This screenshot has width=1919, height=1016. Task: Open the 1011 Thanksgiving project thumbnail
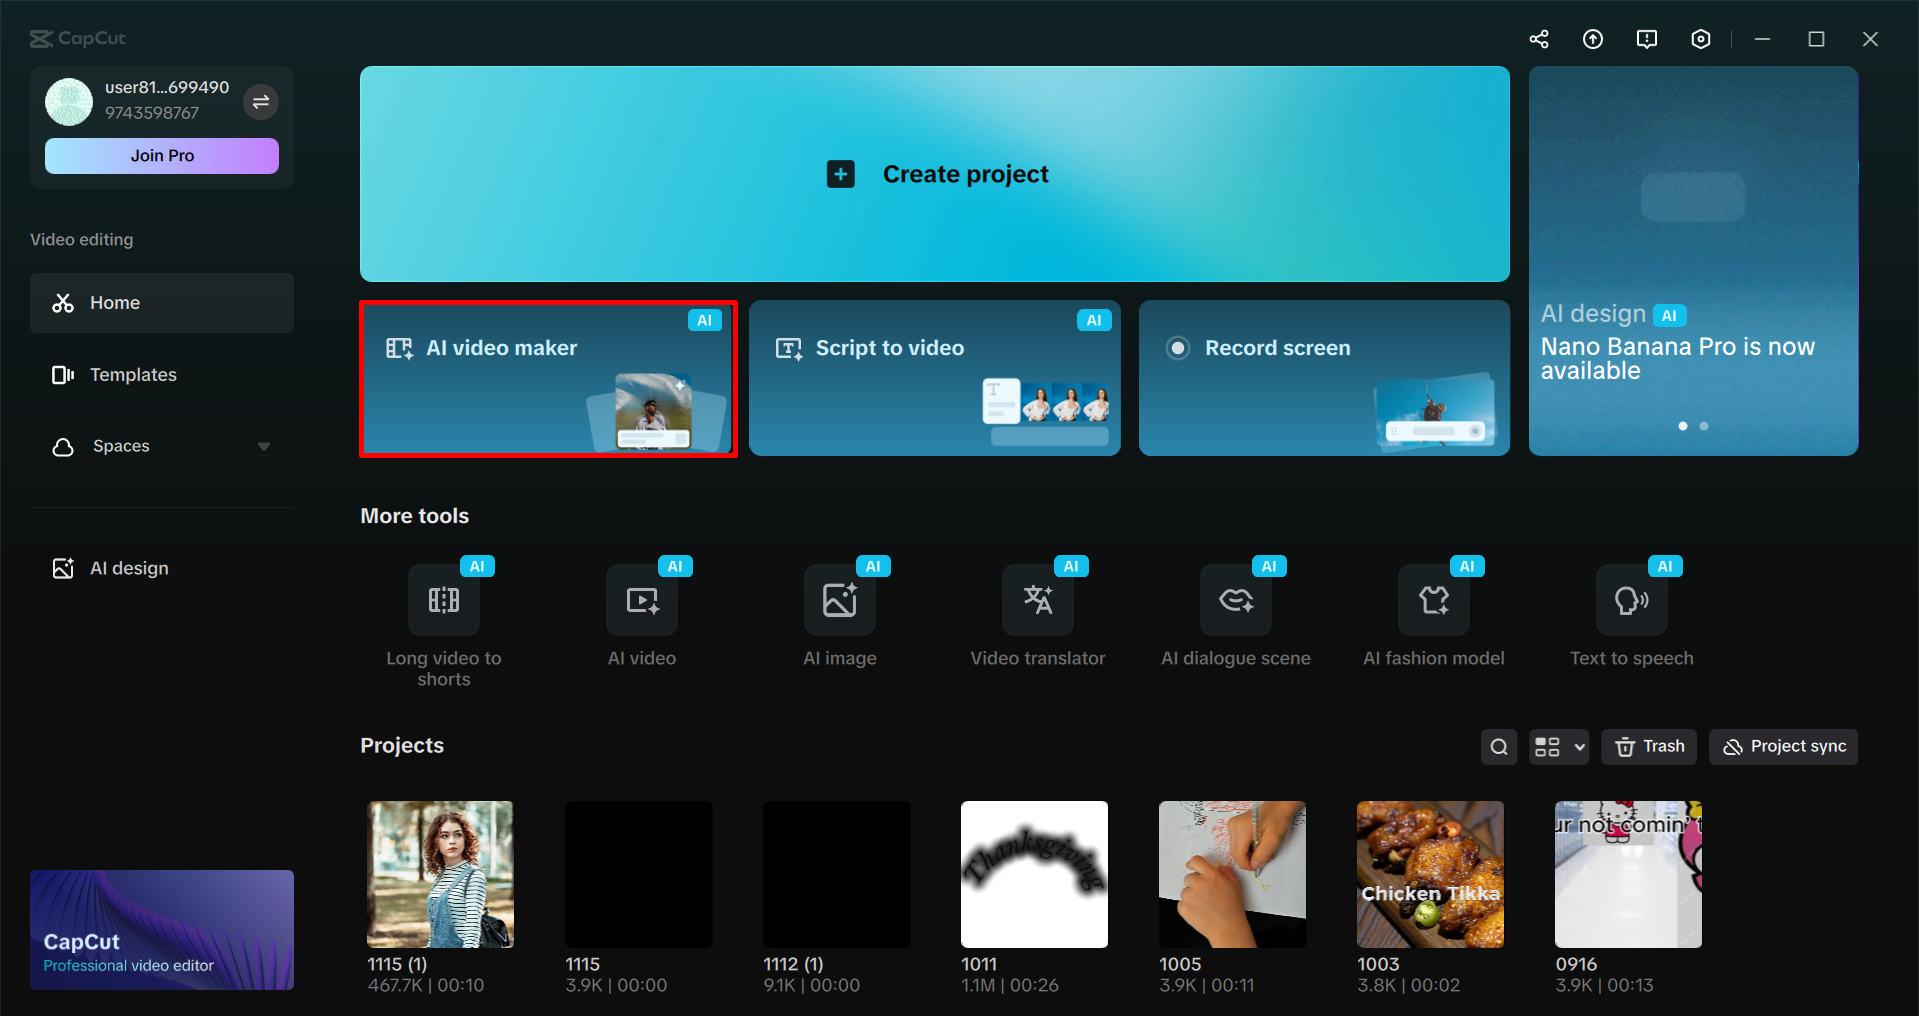(x=1034, y=874)
